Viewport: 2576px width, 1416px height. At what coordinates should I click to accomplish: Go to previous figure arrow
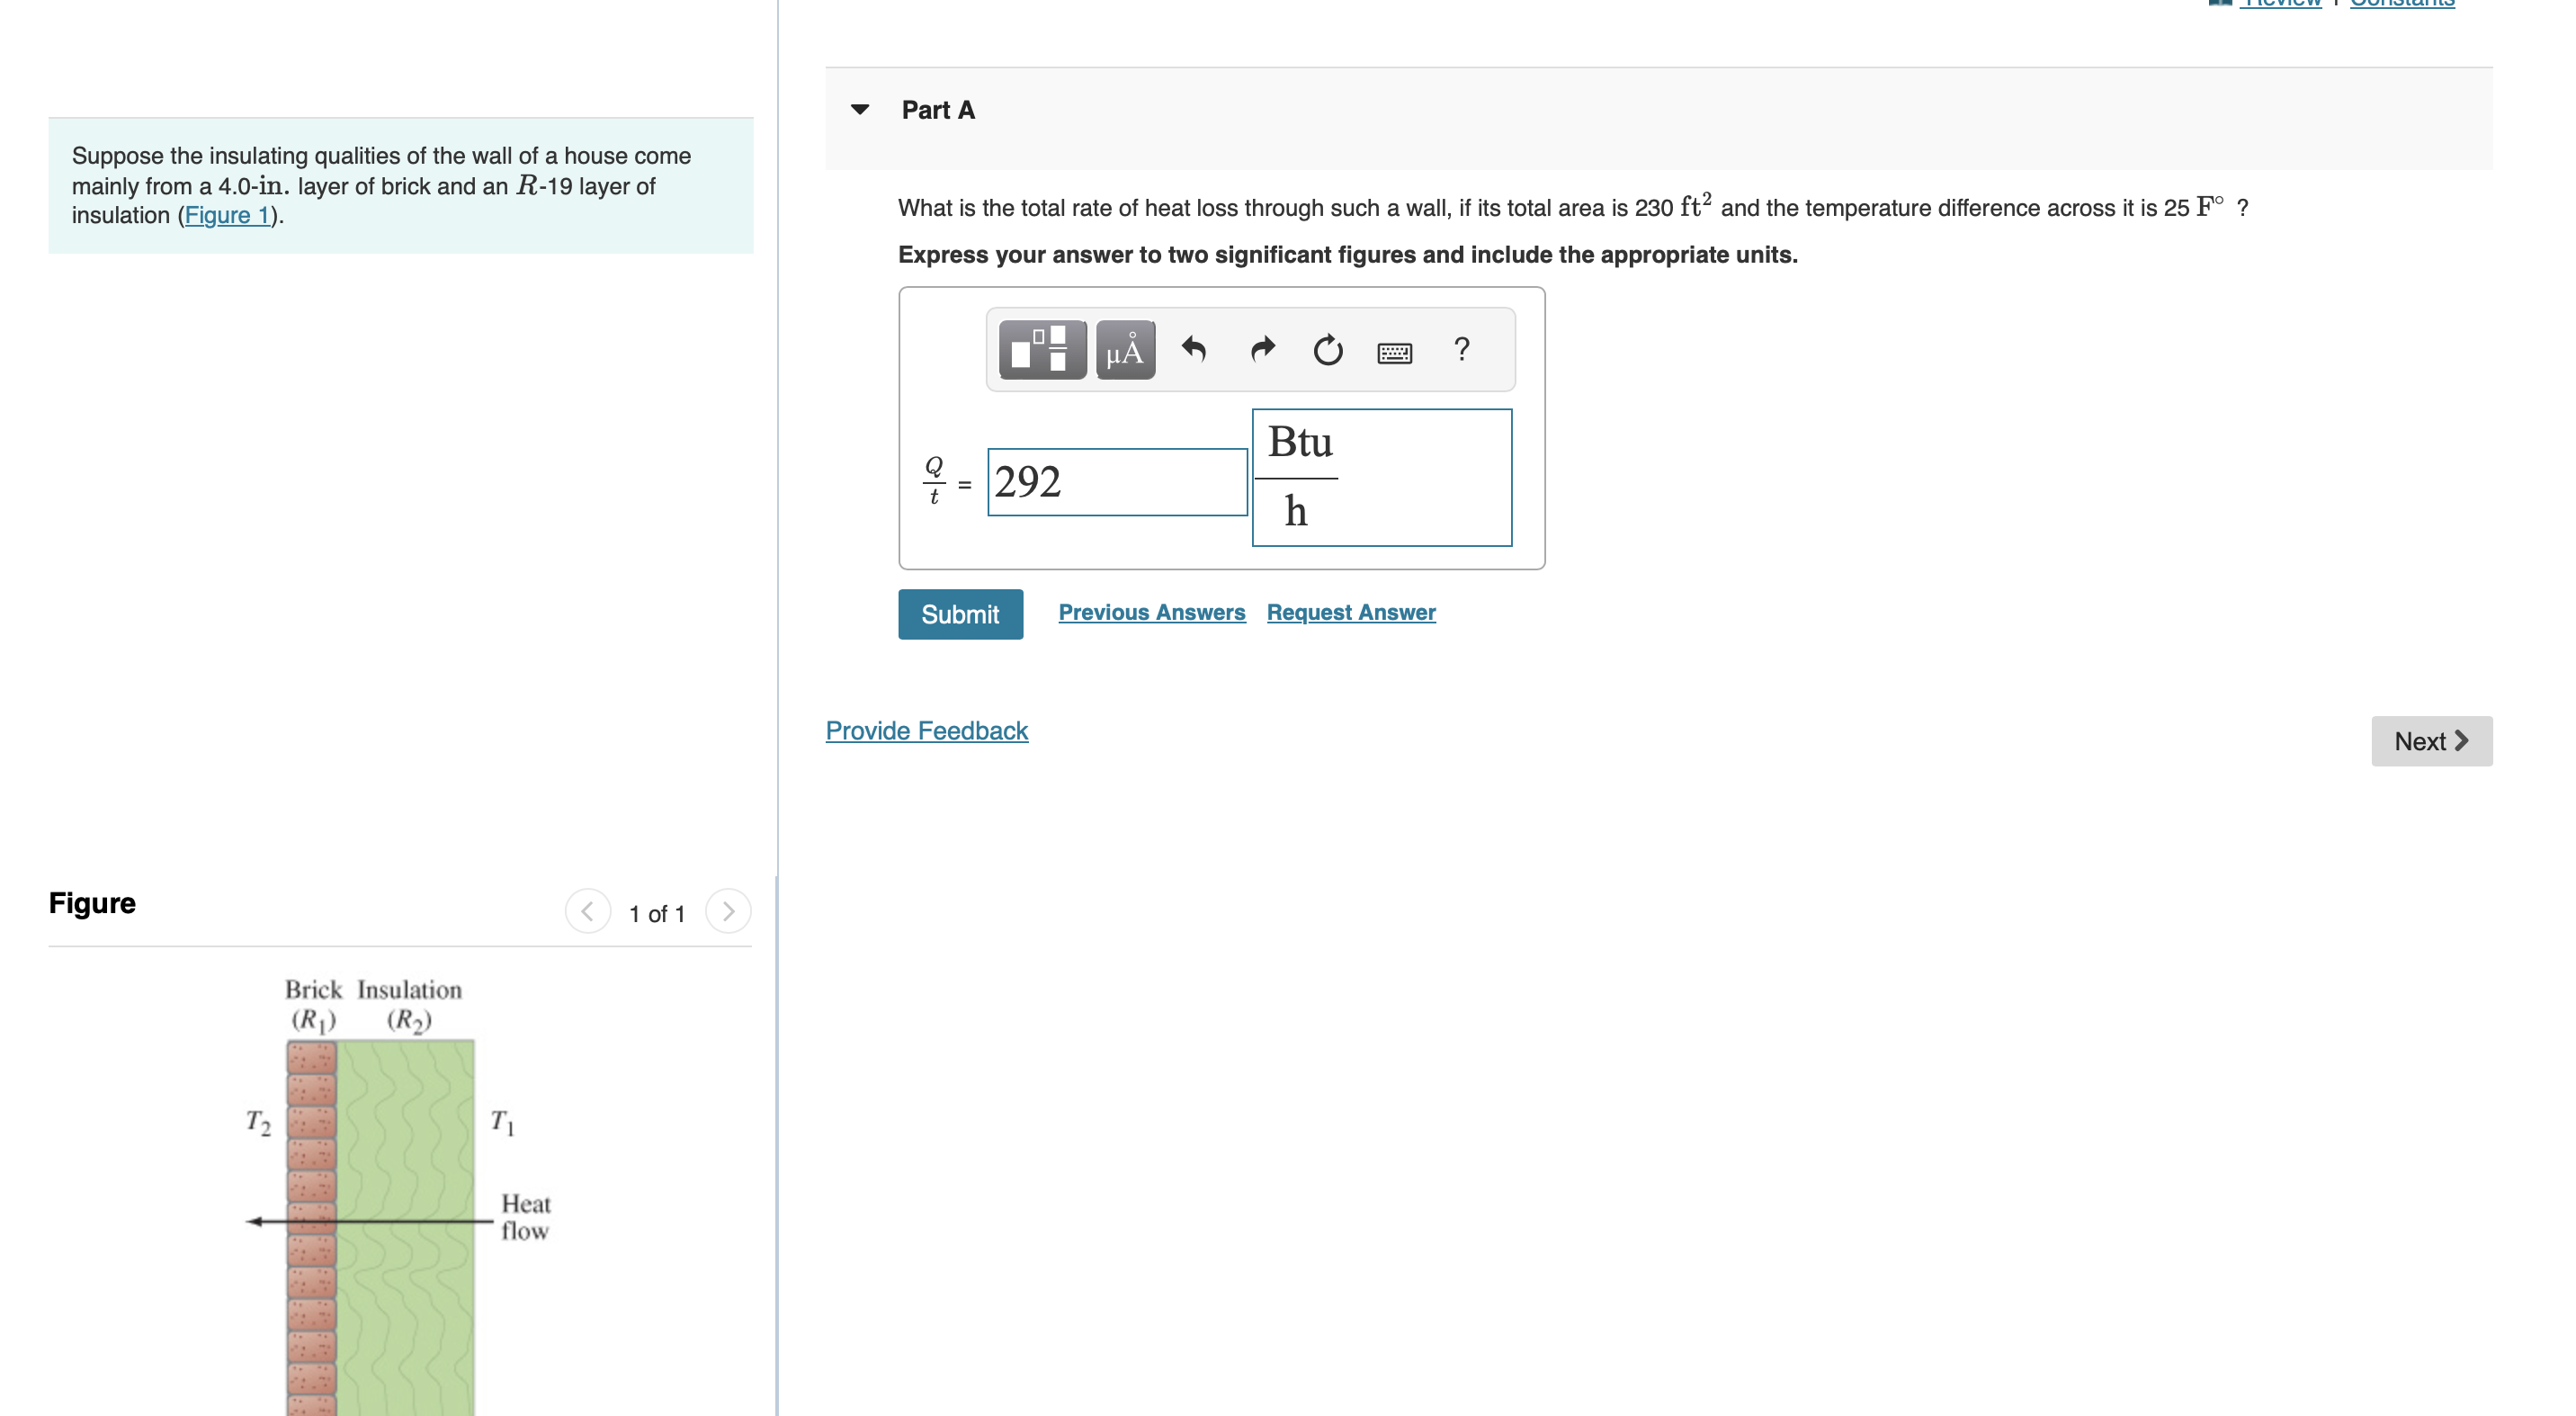(x=588, y=911)
